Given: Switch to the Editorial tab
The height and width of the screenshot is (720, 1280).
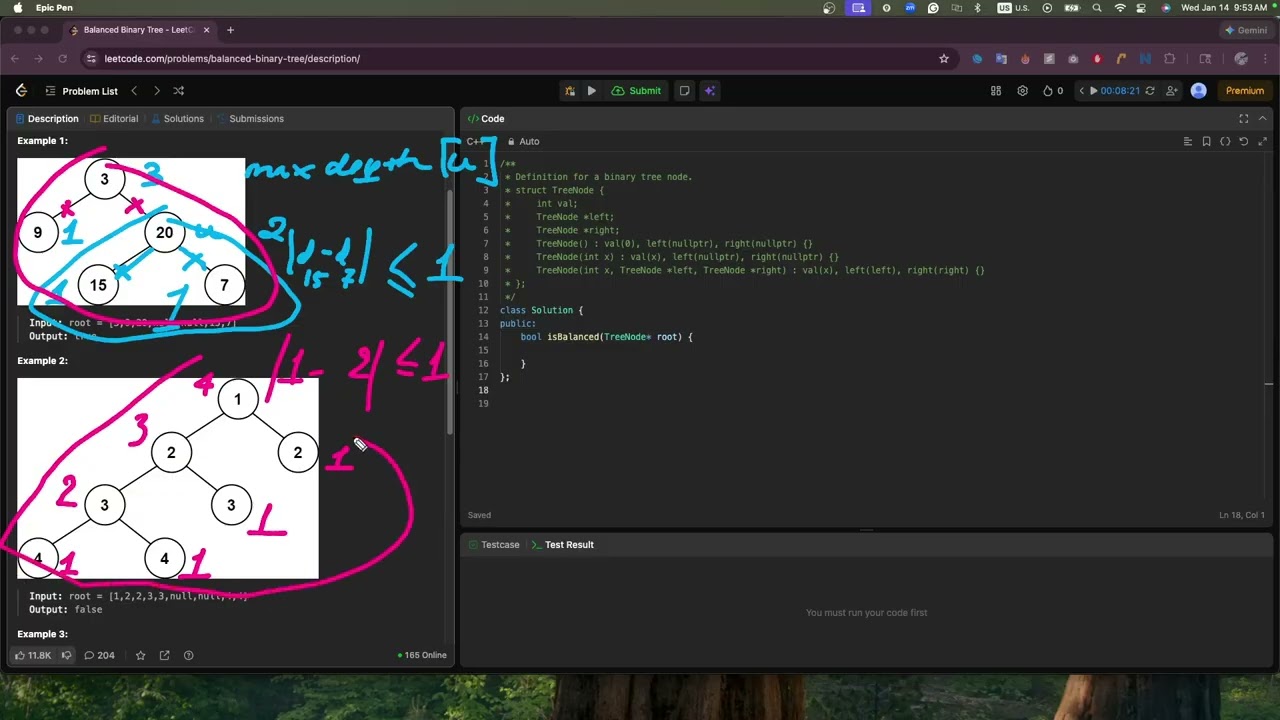Looking at the screenshot, I should (x=114, y=119).
